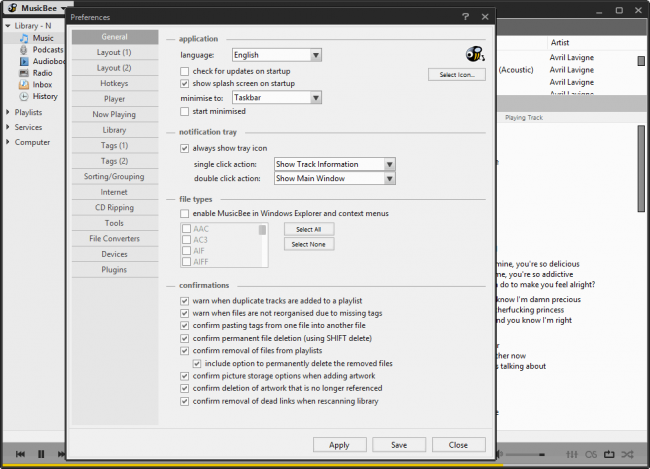Screen dimensions: 650x469
Task: Expand the Computer tree node
Action: [x=8, y=142]
